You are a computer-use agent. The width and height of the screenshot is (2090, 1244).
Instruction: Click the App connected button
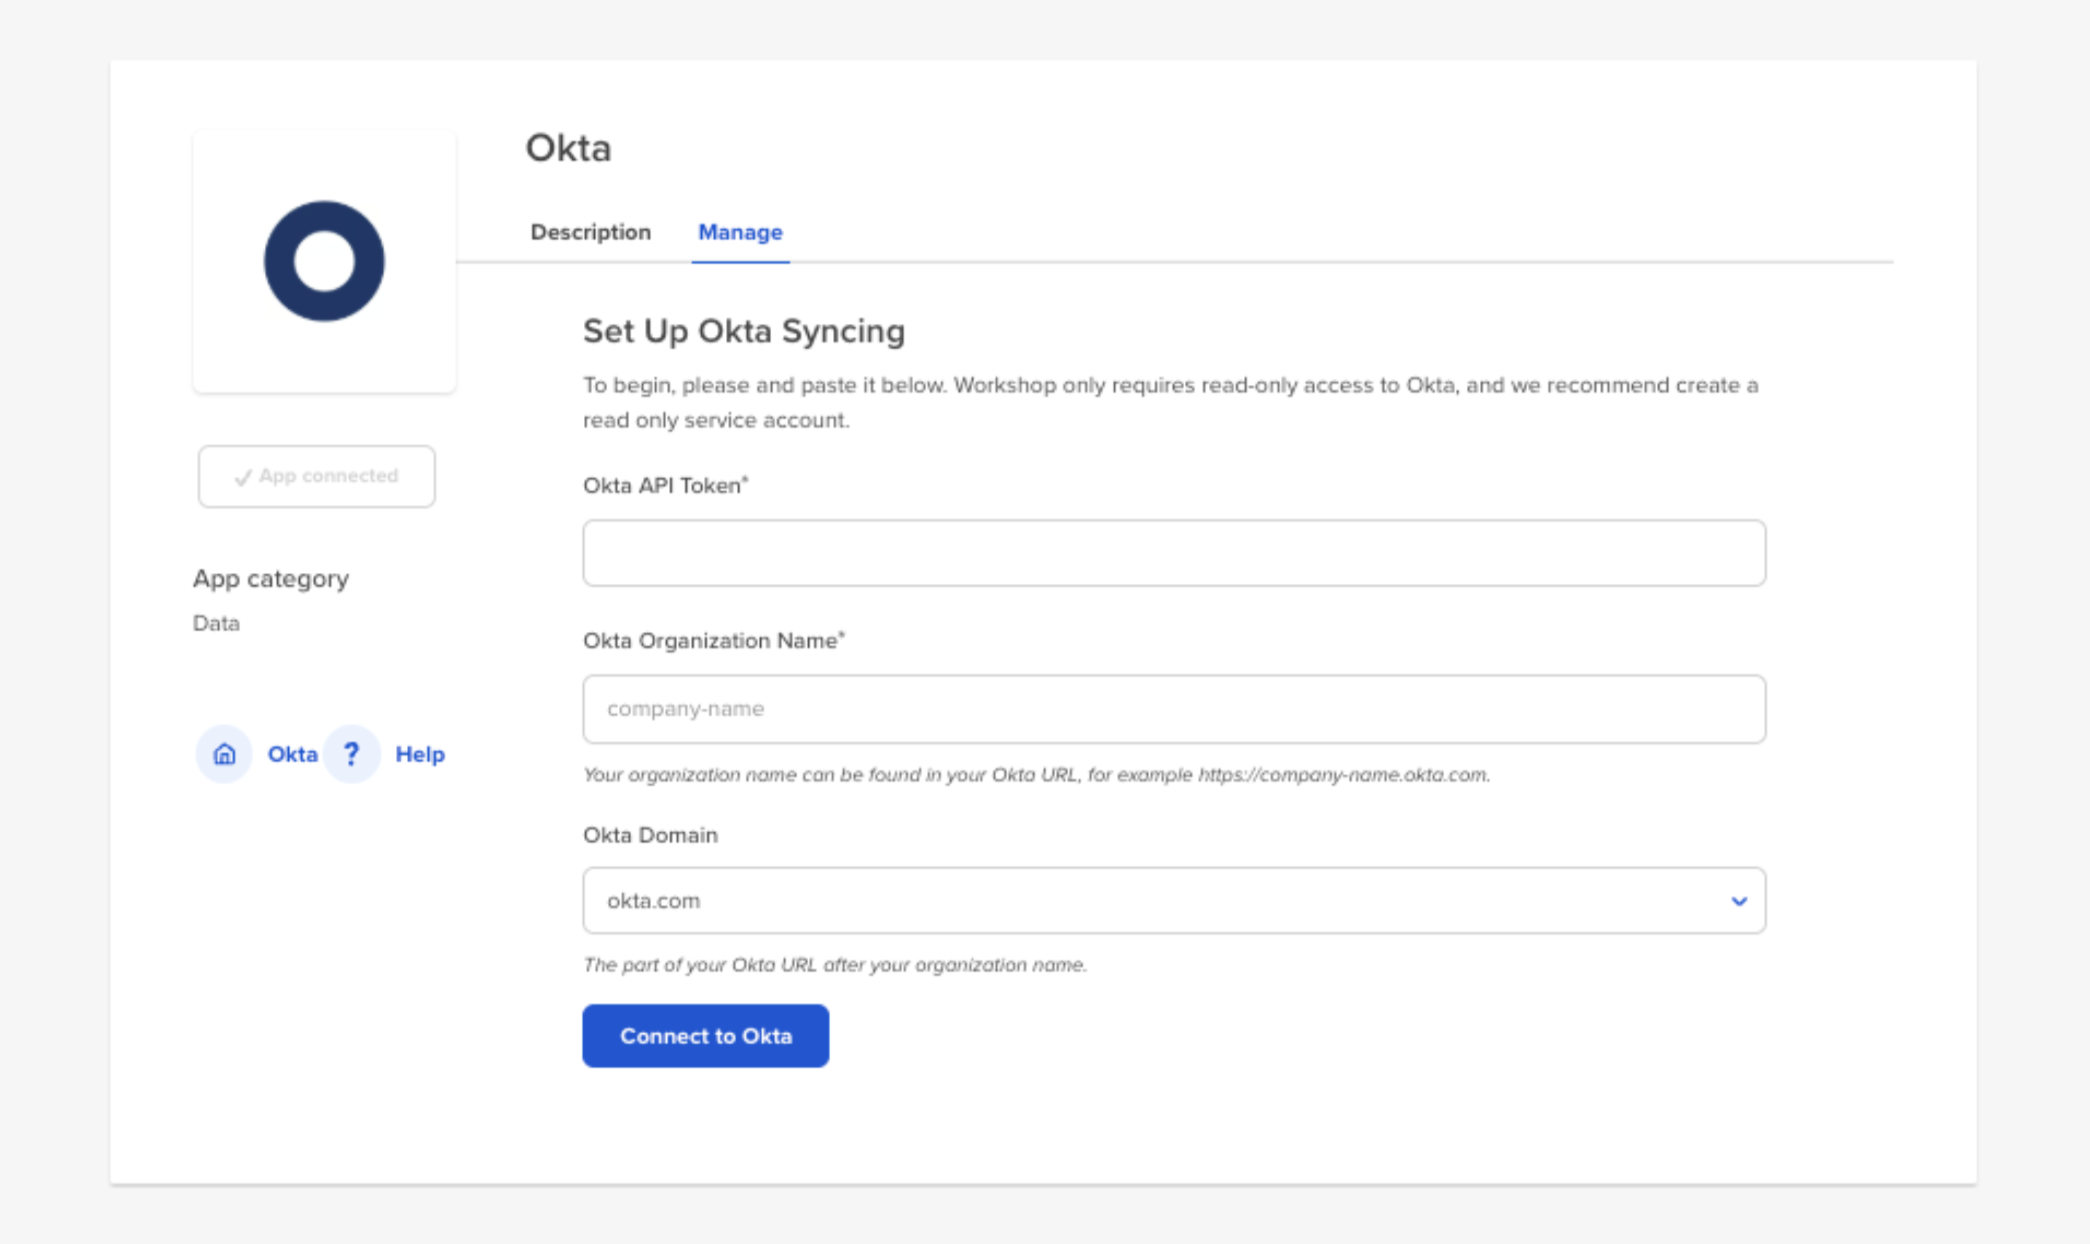click(316, 476)
